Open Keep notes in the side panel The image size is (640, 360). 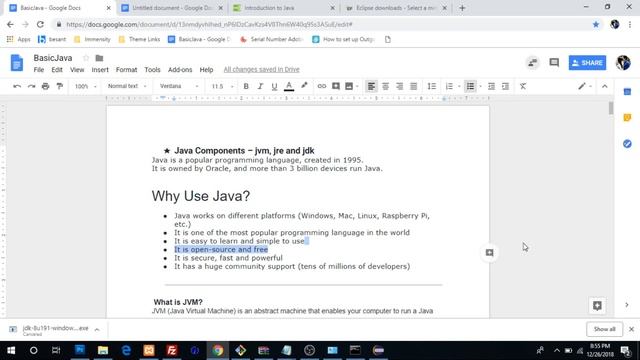pyautogui.click(x=627, y=118)
